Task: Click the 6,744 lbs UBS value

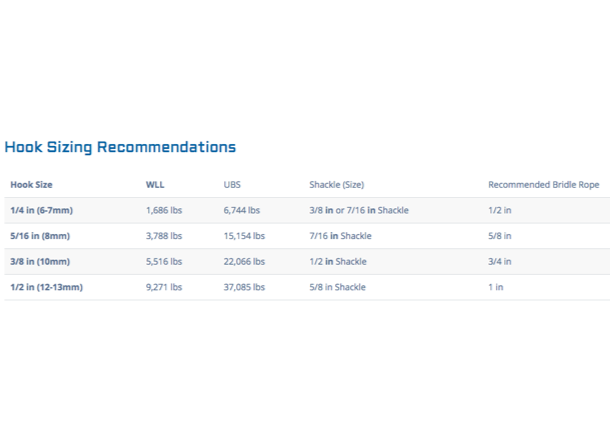Action: point(242,210)
